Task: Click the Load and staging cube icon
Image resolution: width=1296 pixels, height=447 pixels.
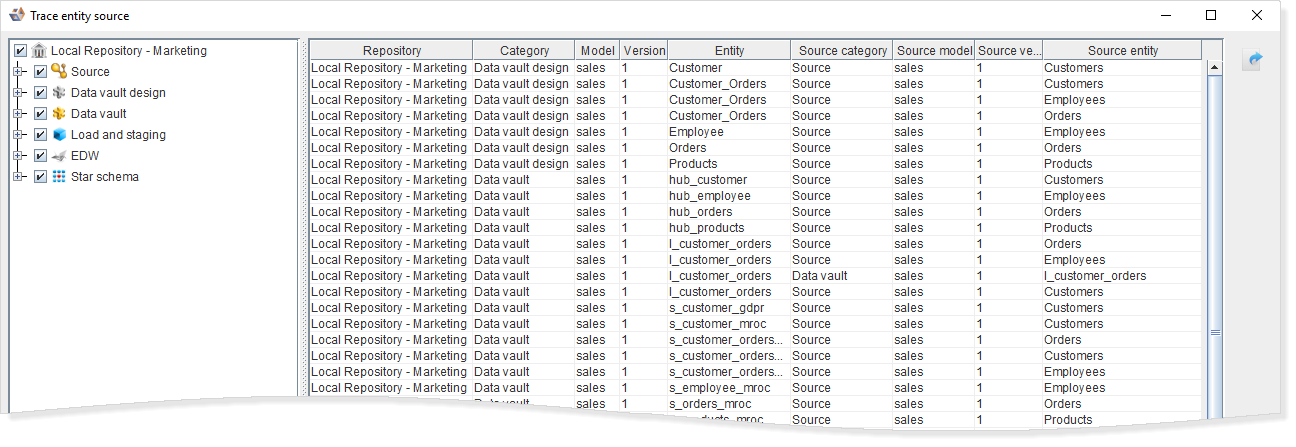Action: (59, 135)
